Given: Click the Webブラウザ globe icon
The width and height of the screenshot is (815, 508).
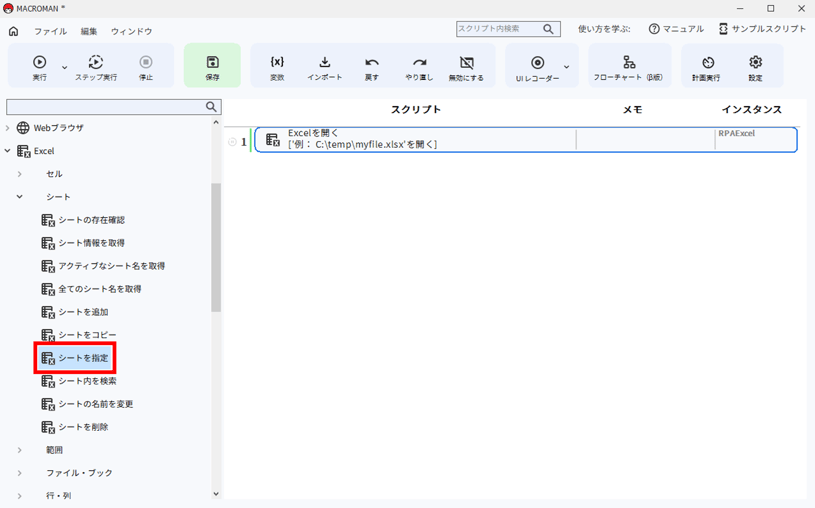Looking at the screenshot, I should [23, 128].
